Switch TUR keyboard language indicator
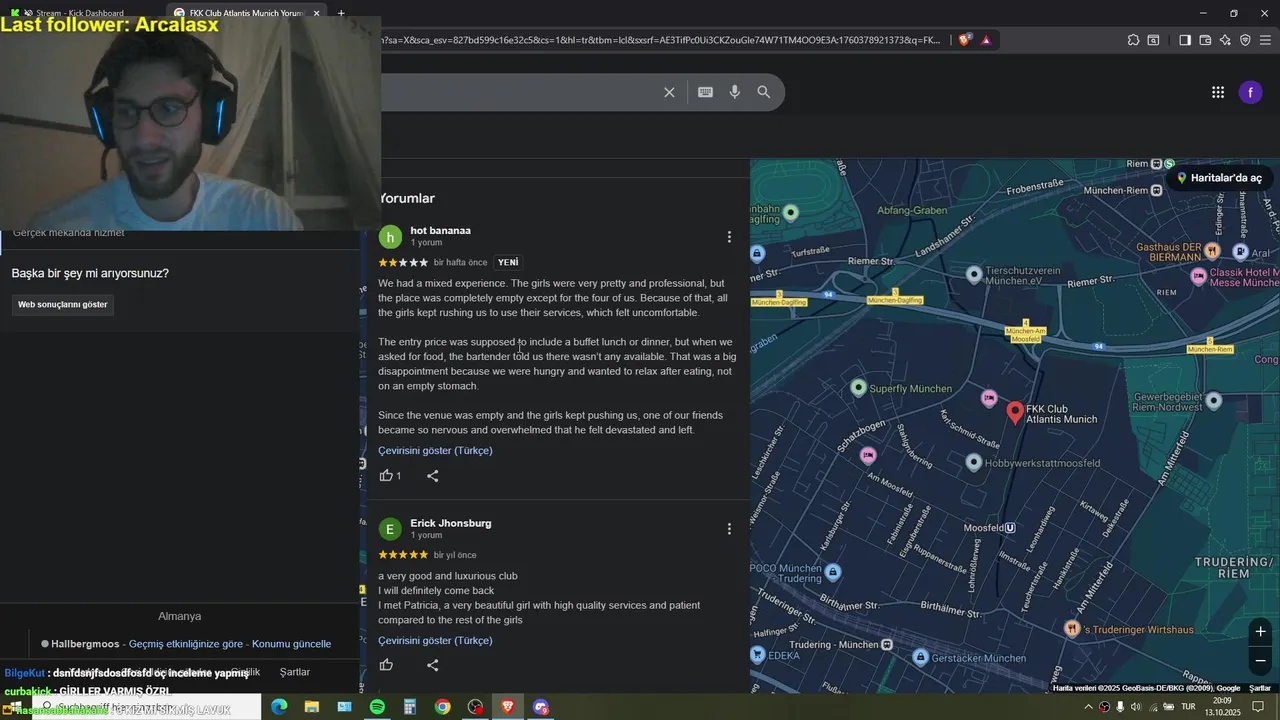 click(1188, 707)
